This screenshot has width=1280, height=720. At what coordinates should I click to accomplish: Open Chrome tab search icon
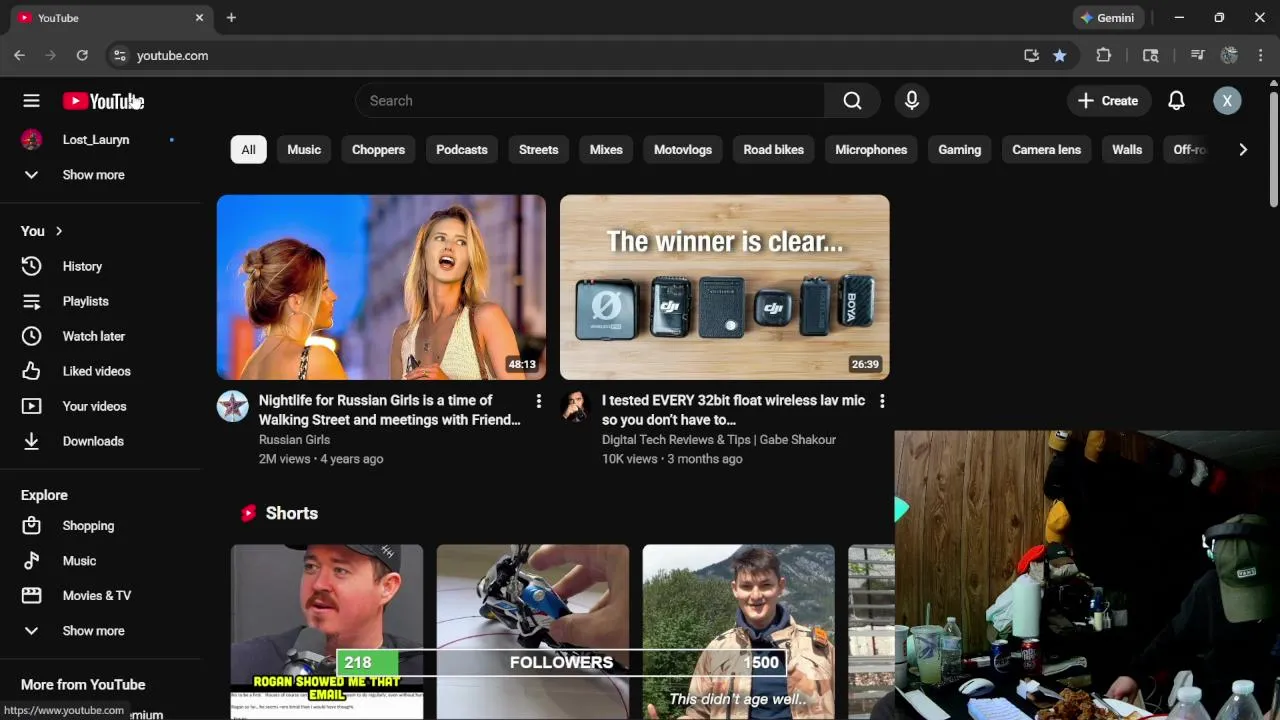tap(1151, 55)
